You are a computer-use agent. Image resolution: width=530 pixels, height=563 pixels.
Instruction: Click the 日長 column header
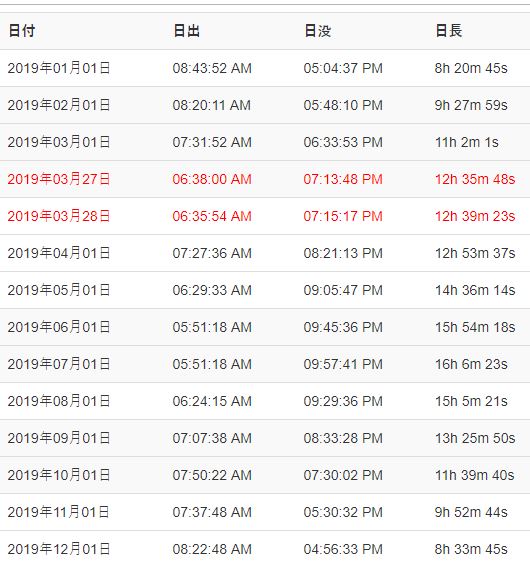tap(448, 31)
